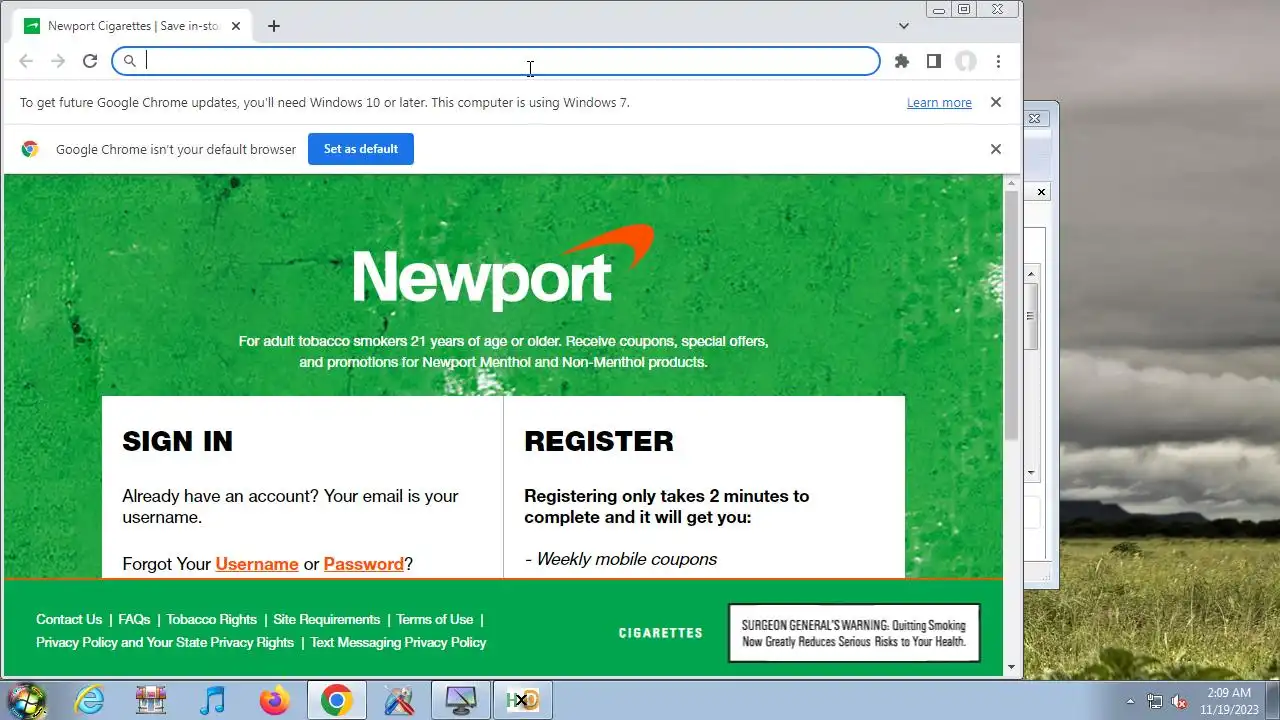Click the page scrollbar down arrow
1280x720 pixels.
tap(1011, 667)
